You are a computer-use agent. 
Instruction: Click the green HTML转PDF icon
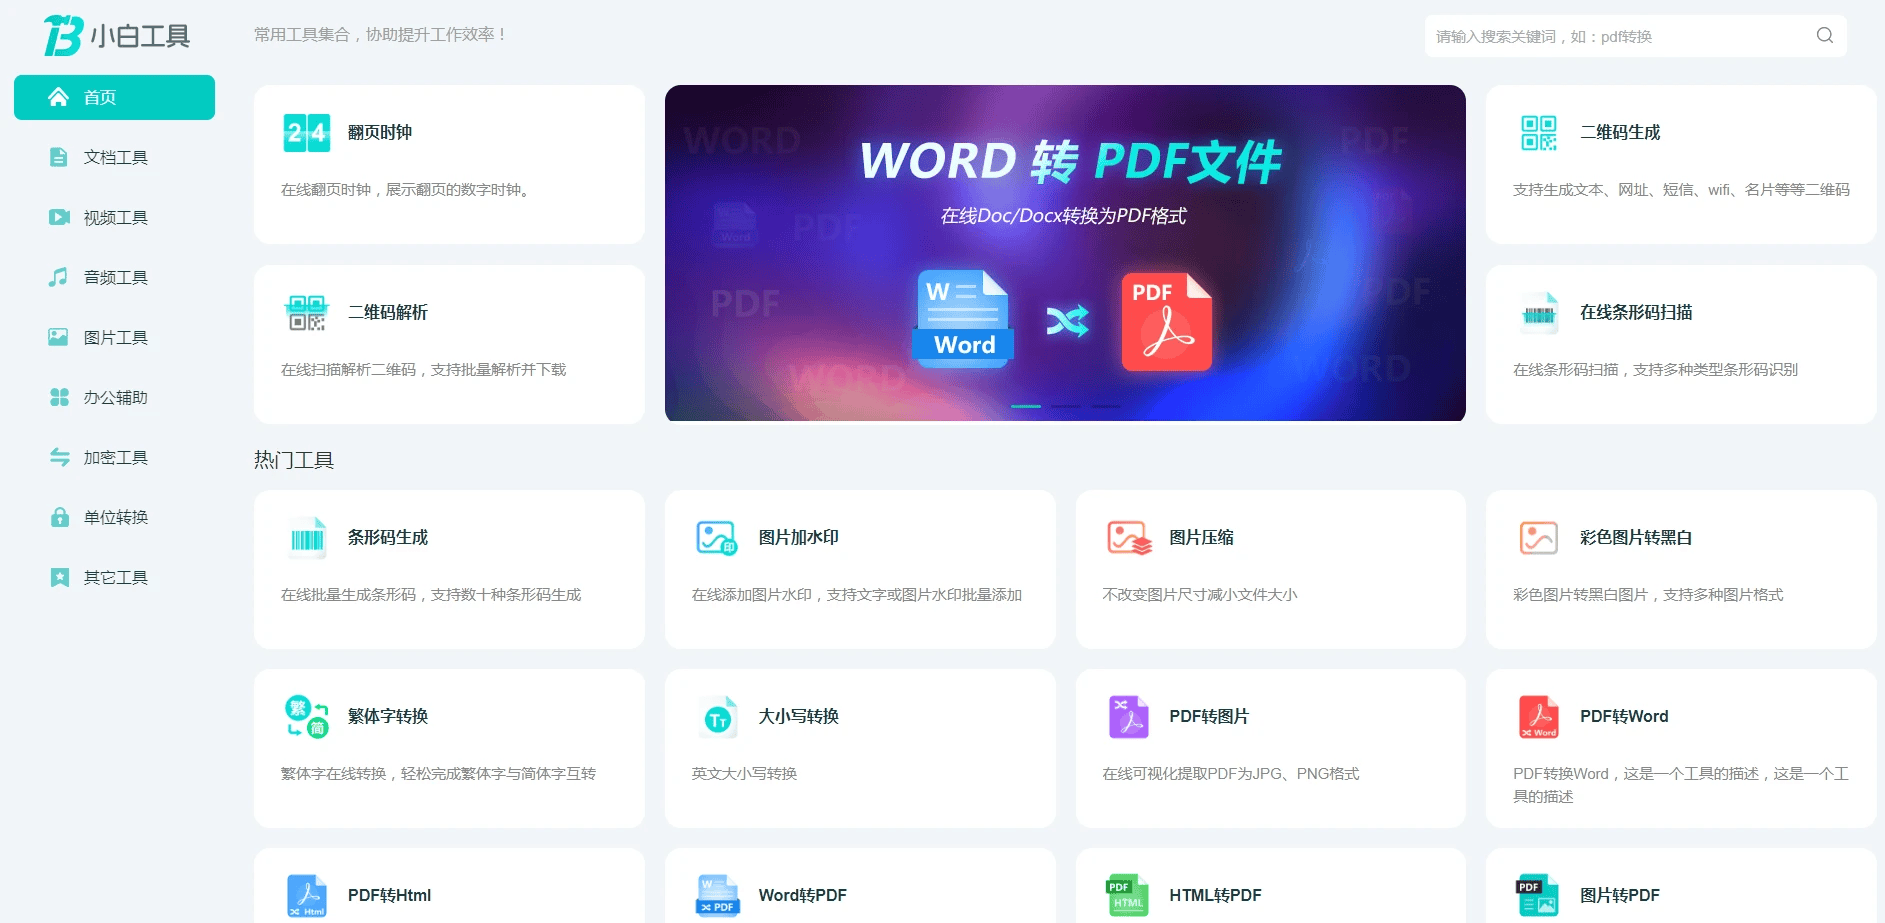coord(1129,896)
